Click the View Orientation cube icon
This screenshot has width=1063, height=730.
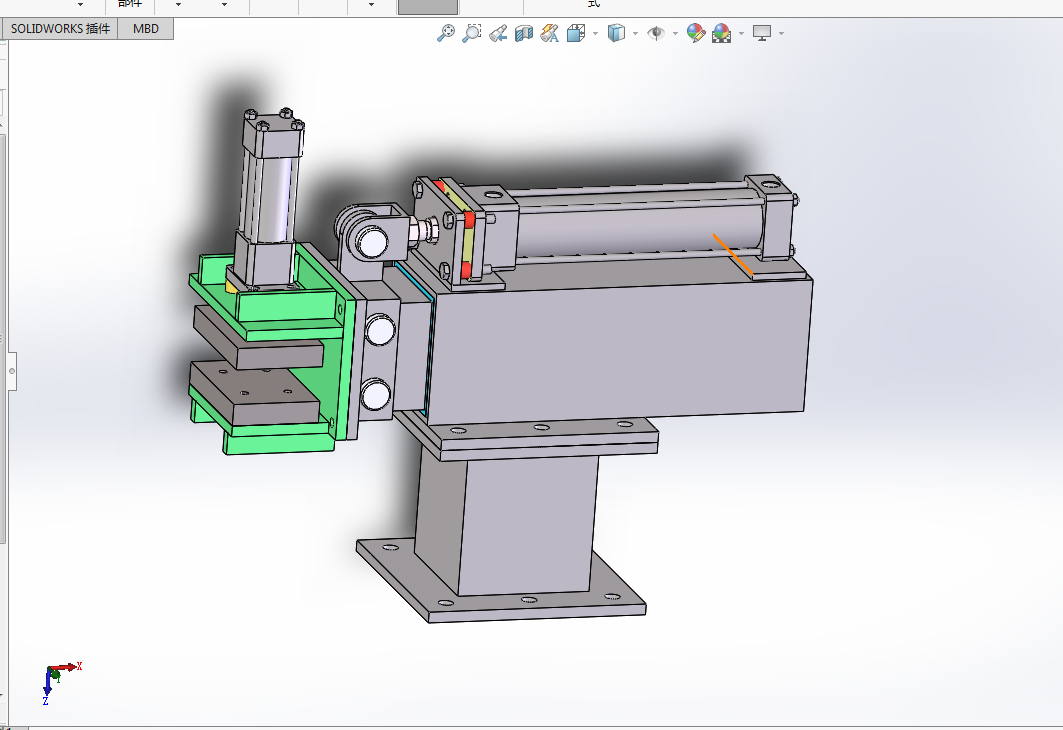pos(576,33)
